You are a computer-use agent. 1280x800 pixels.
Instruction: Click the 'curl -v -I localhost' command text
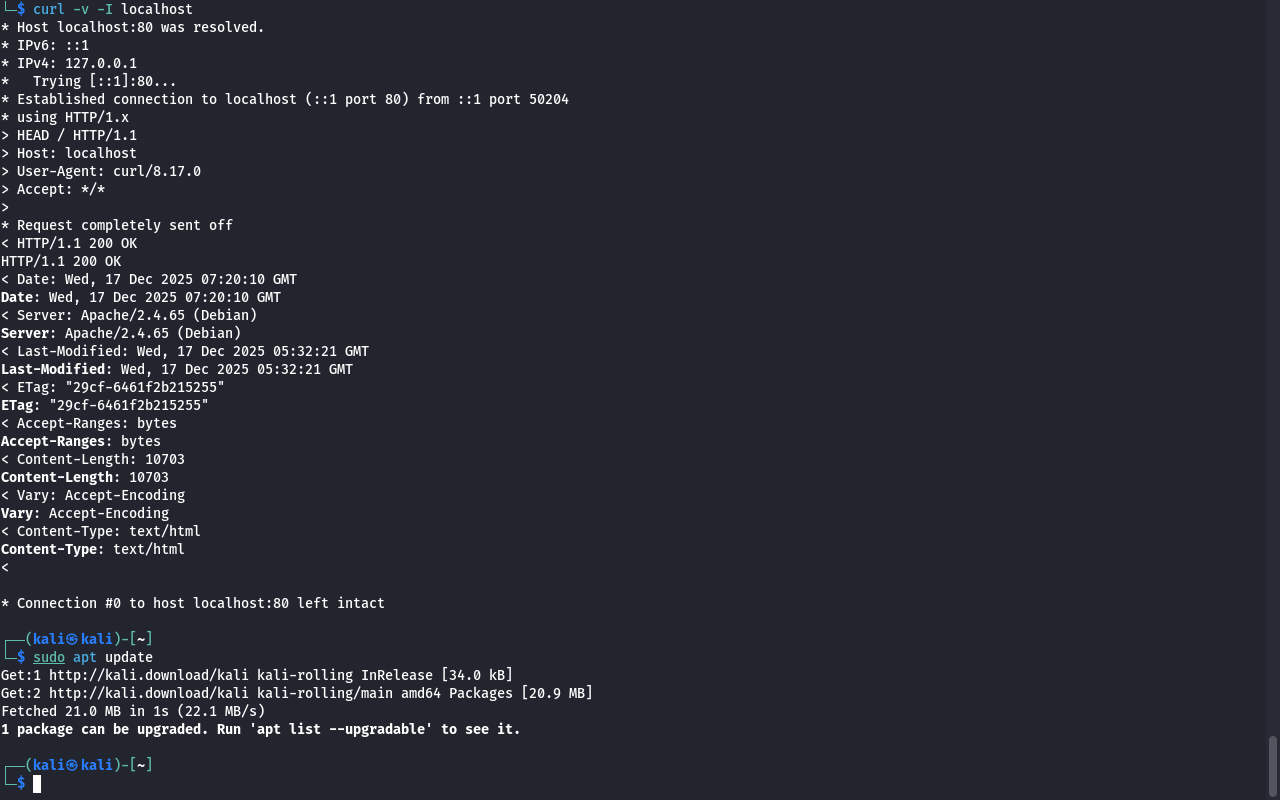click(113, 9)
